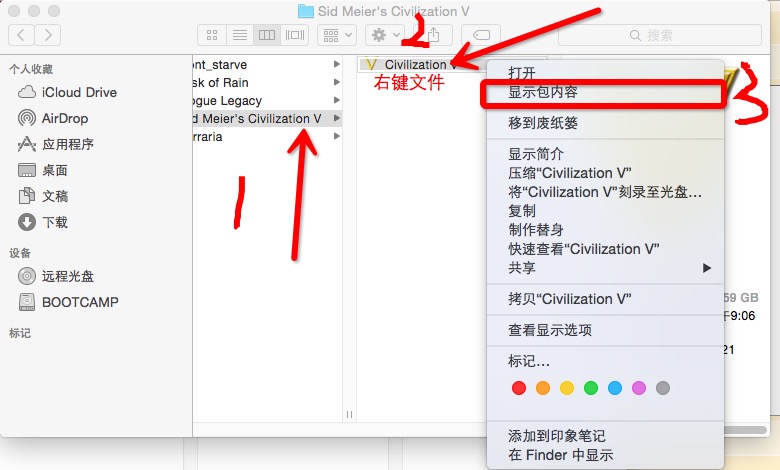Apply the green tag color
This screenshot has width=780, height=470.
click(x=591, y=388)
